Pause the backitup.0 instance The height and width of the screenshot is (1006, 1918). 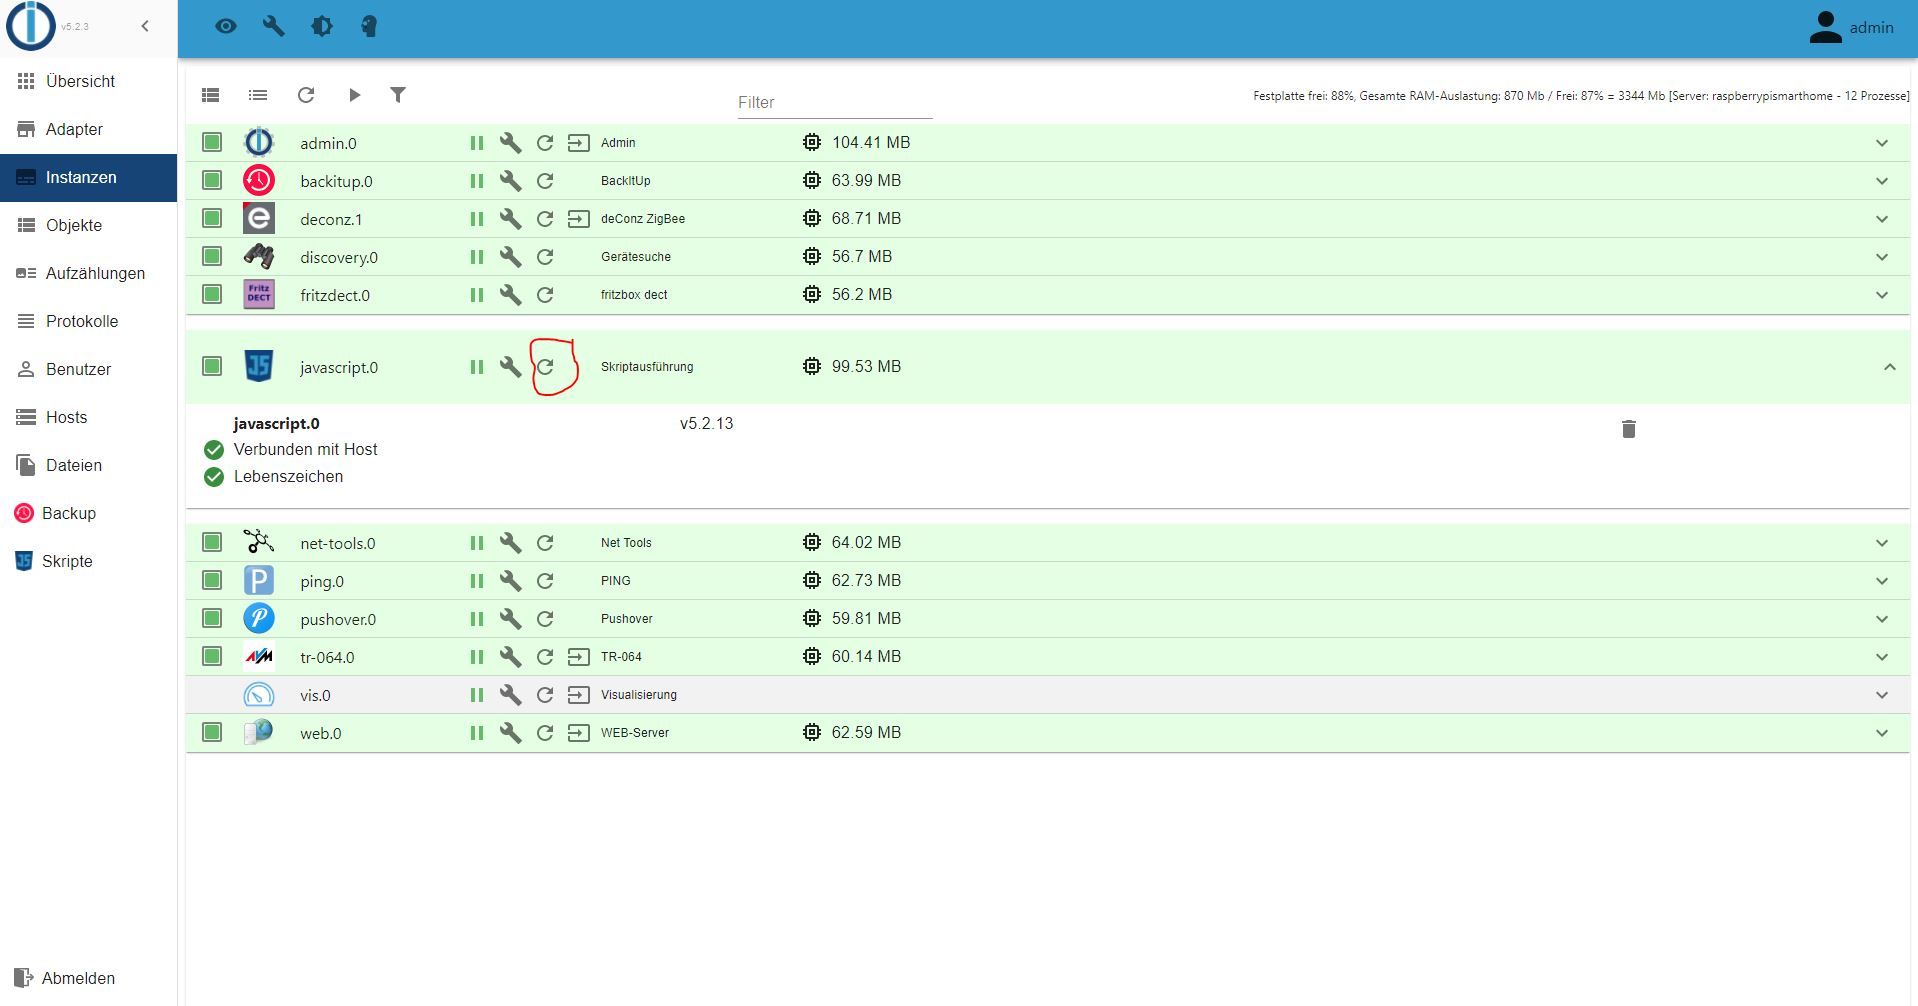point(477,181)
